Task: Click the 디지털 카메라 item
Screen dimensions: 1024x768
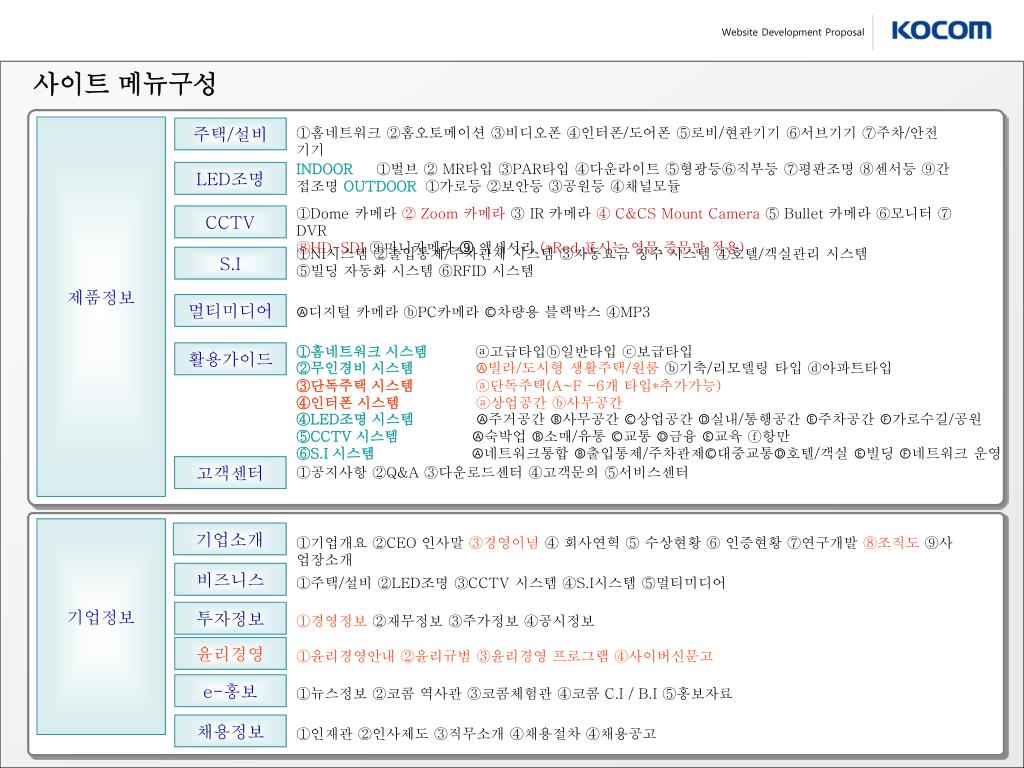Action: pos(347,312)
